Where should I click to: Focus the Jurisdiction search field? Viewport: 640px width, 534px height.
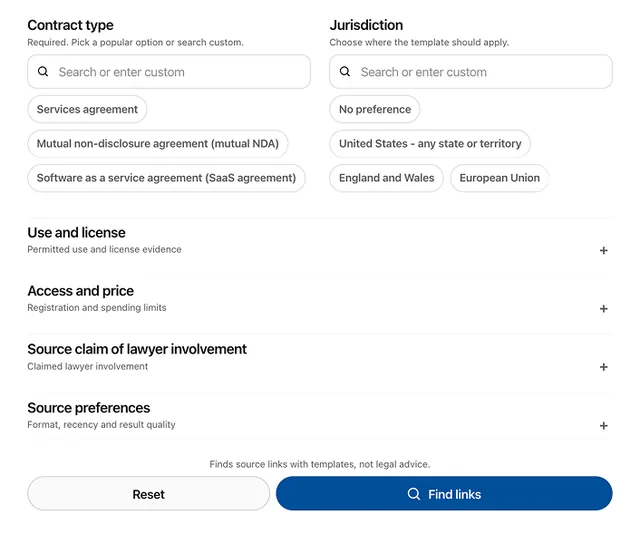click(x=471, y=71)
